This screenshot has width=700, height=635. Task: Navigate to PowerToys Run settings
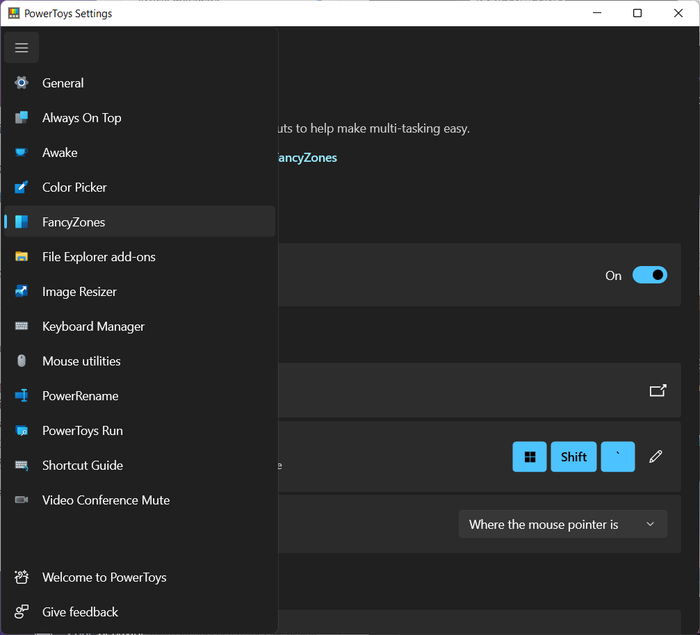[x=82, y=431]
